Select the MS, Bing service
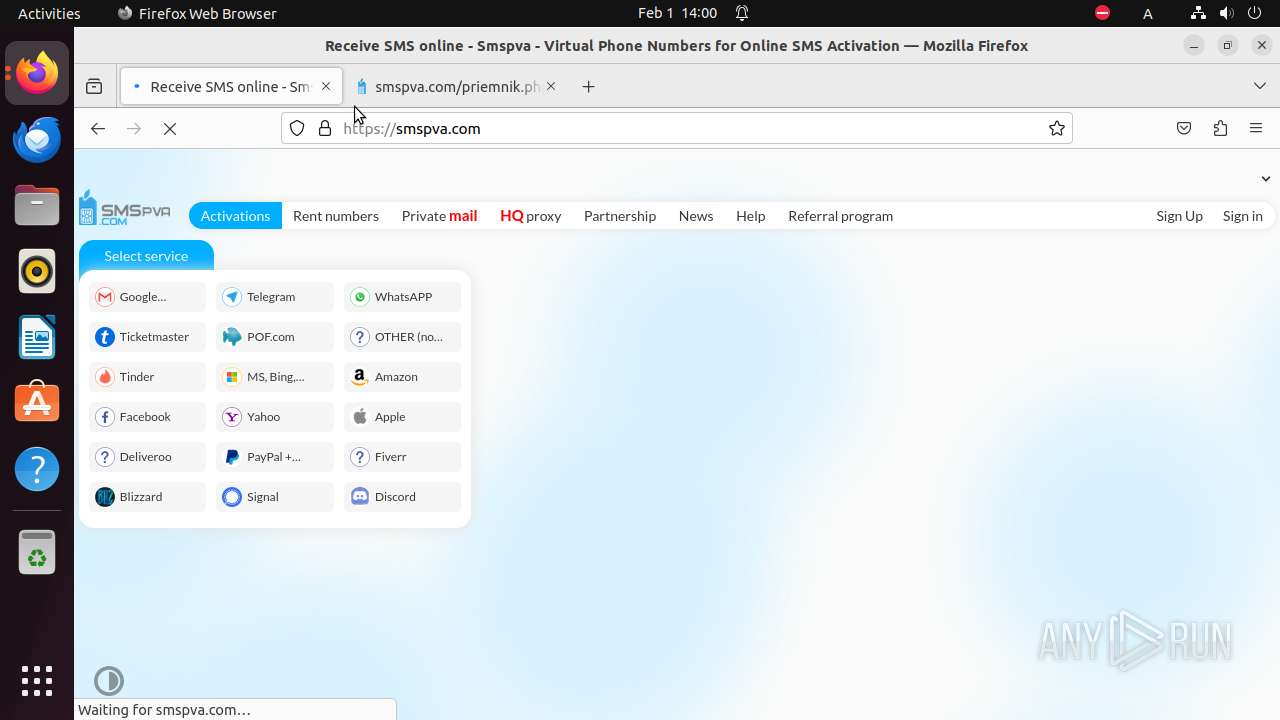 click(x=275, y=377)
